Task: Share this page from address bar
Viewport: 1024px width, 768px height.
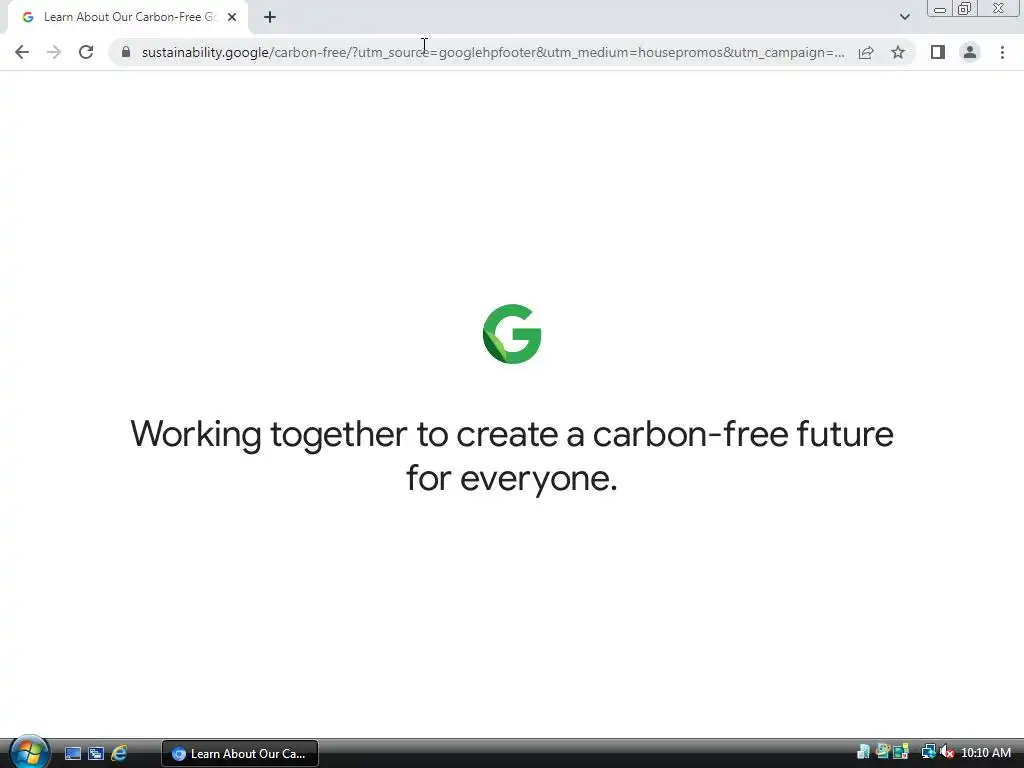Action: (x=866, y=52)
